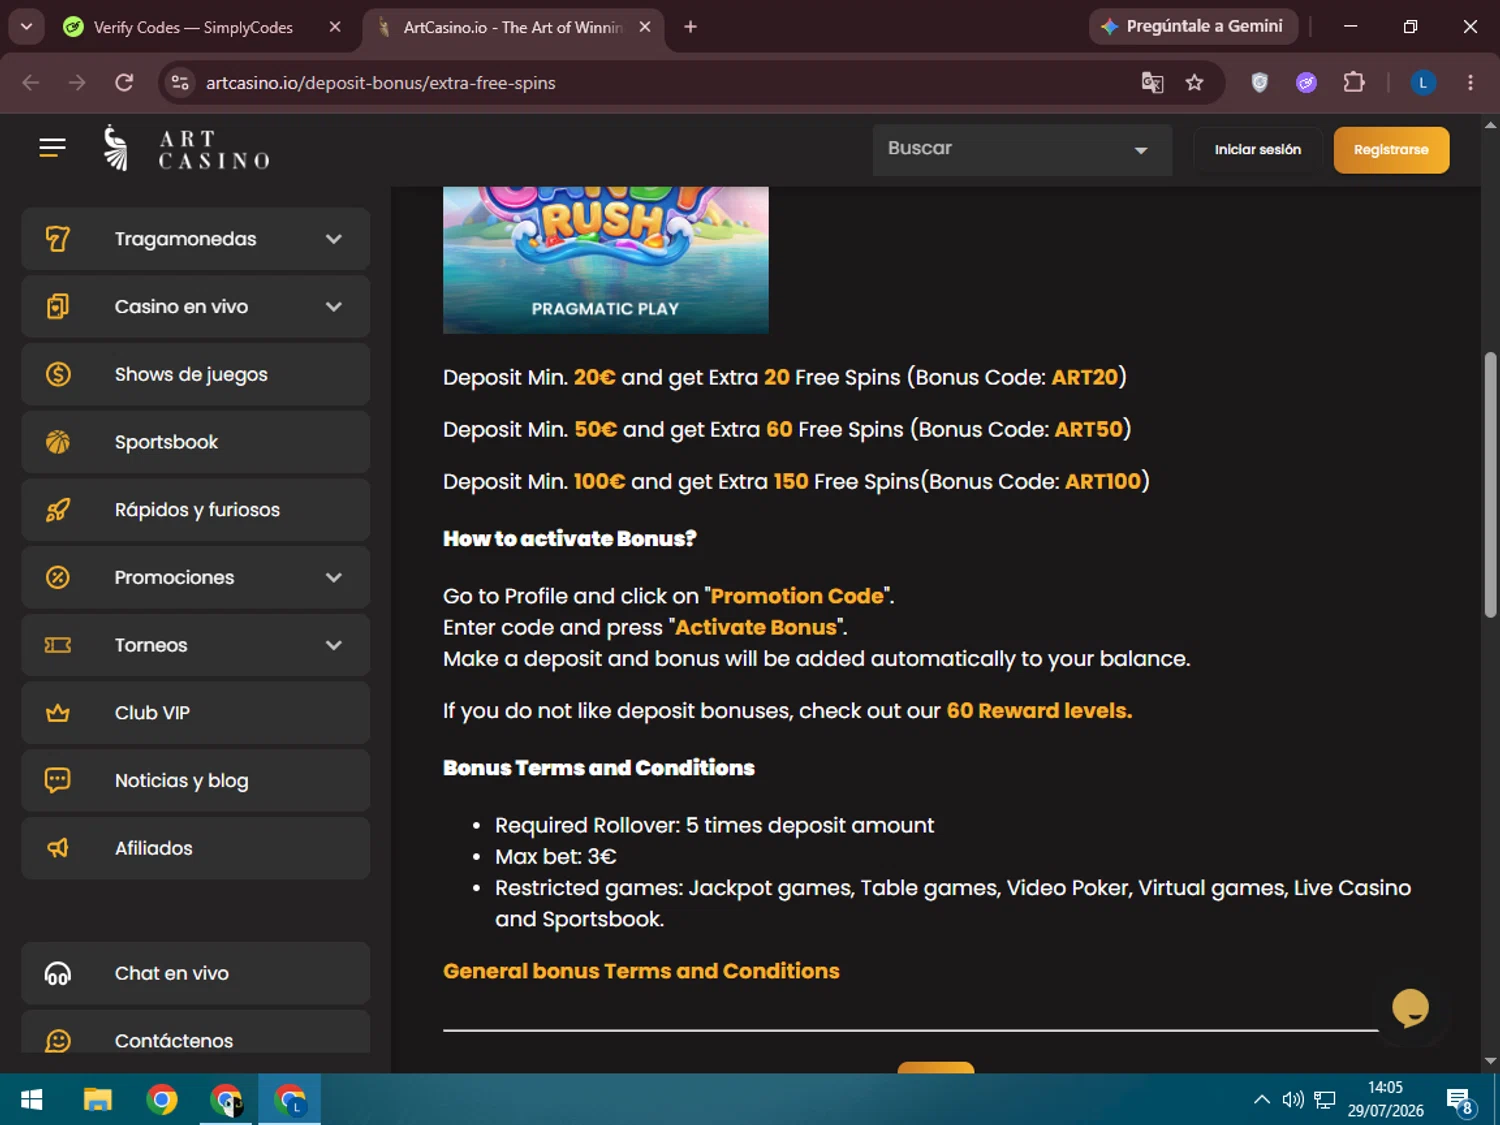Image resolution: width=1500 pixels, height=1125 pixels.
Task: Open the purple extension icon
Action: pos(1306,83)
